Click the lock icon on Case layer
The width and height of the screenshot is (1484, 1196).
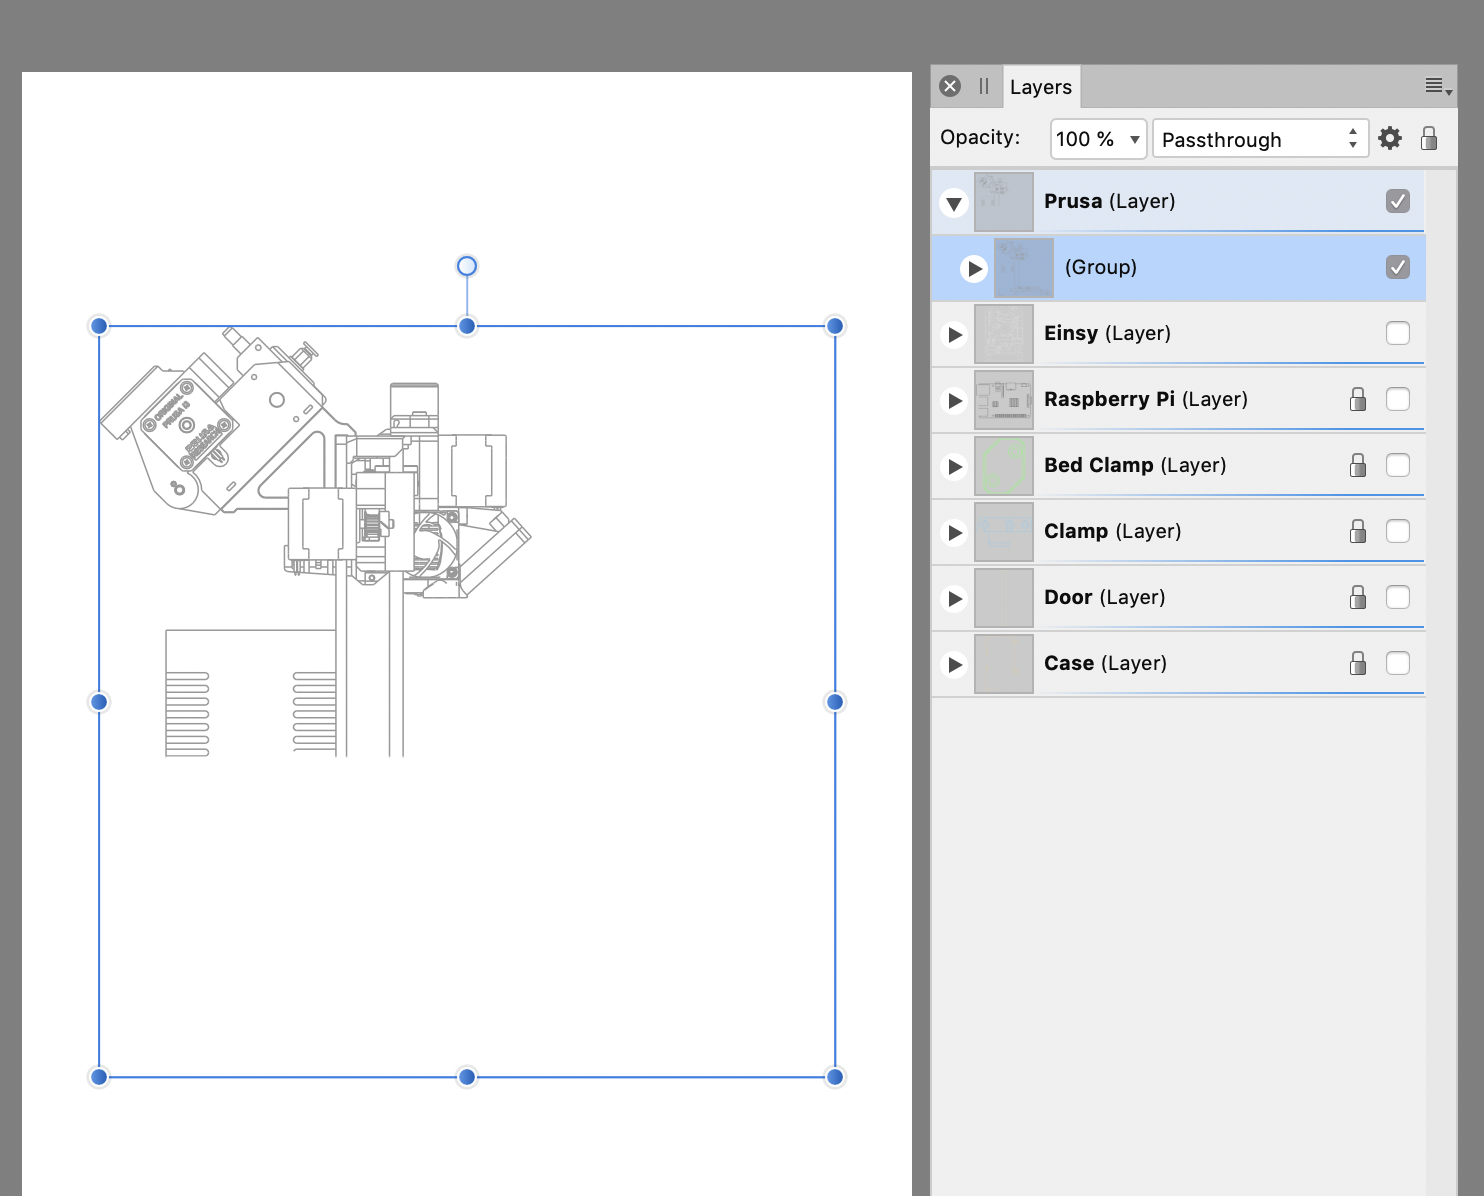pyautogui.click(x=1358, y=664)
